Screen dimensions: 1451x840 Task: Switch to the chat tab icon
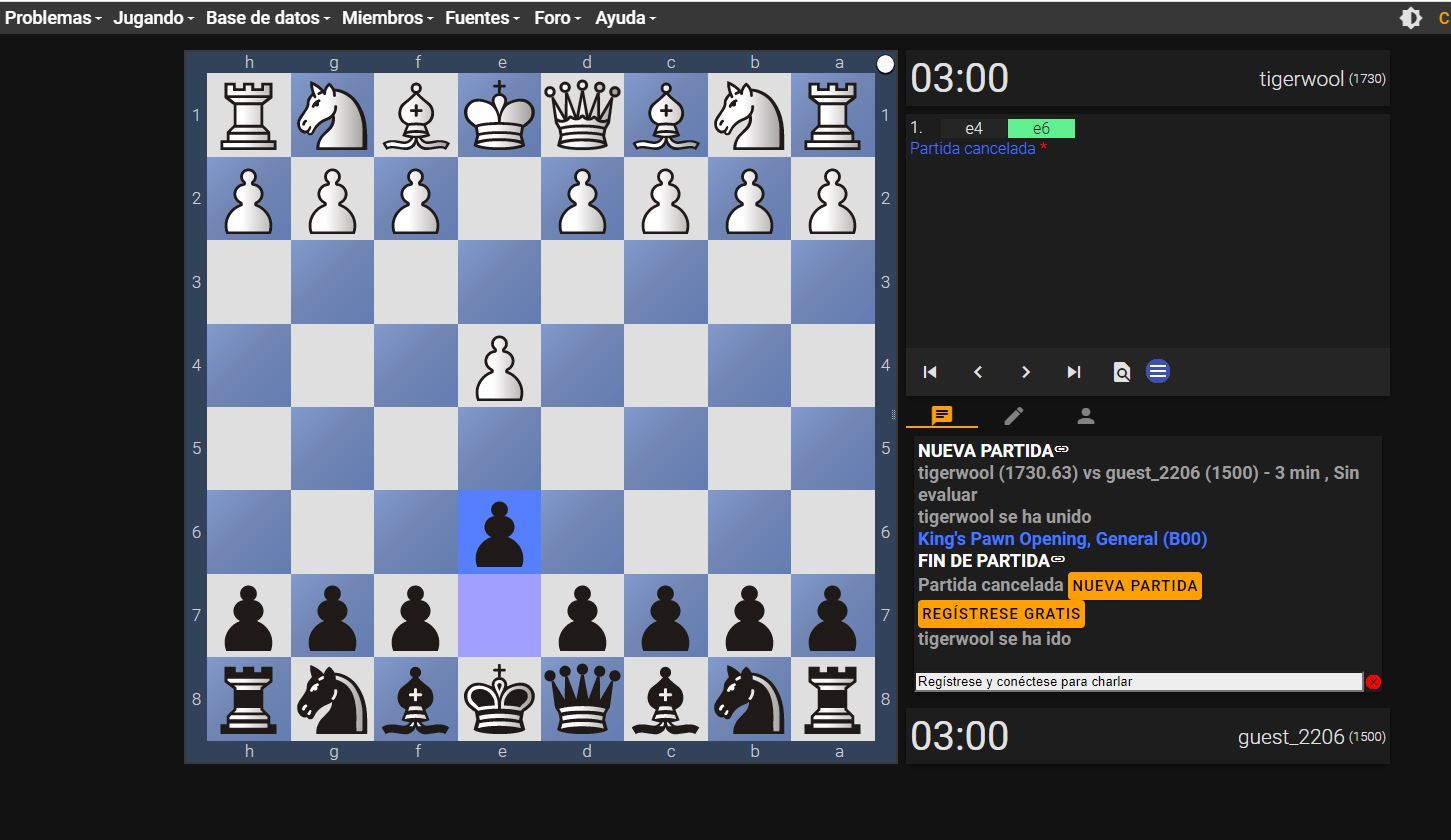pyautogui.click(x=942, y=415)
